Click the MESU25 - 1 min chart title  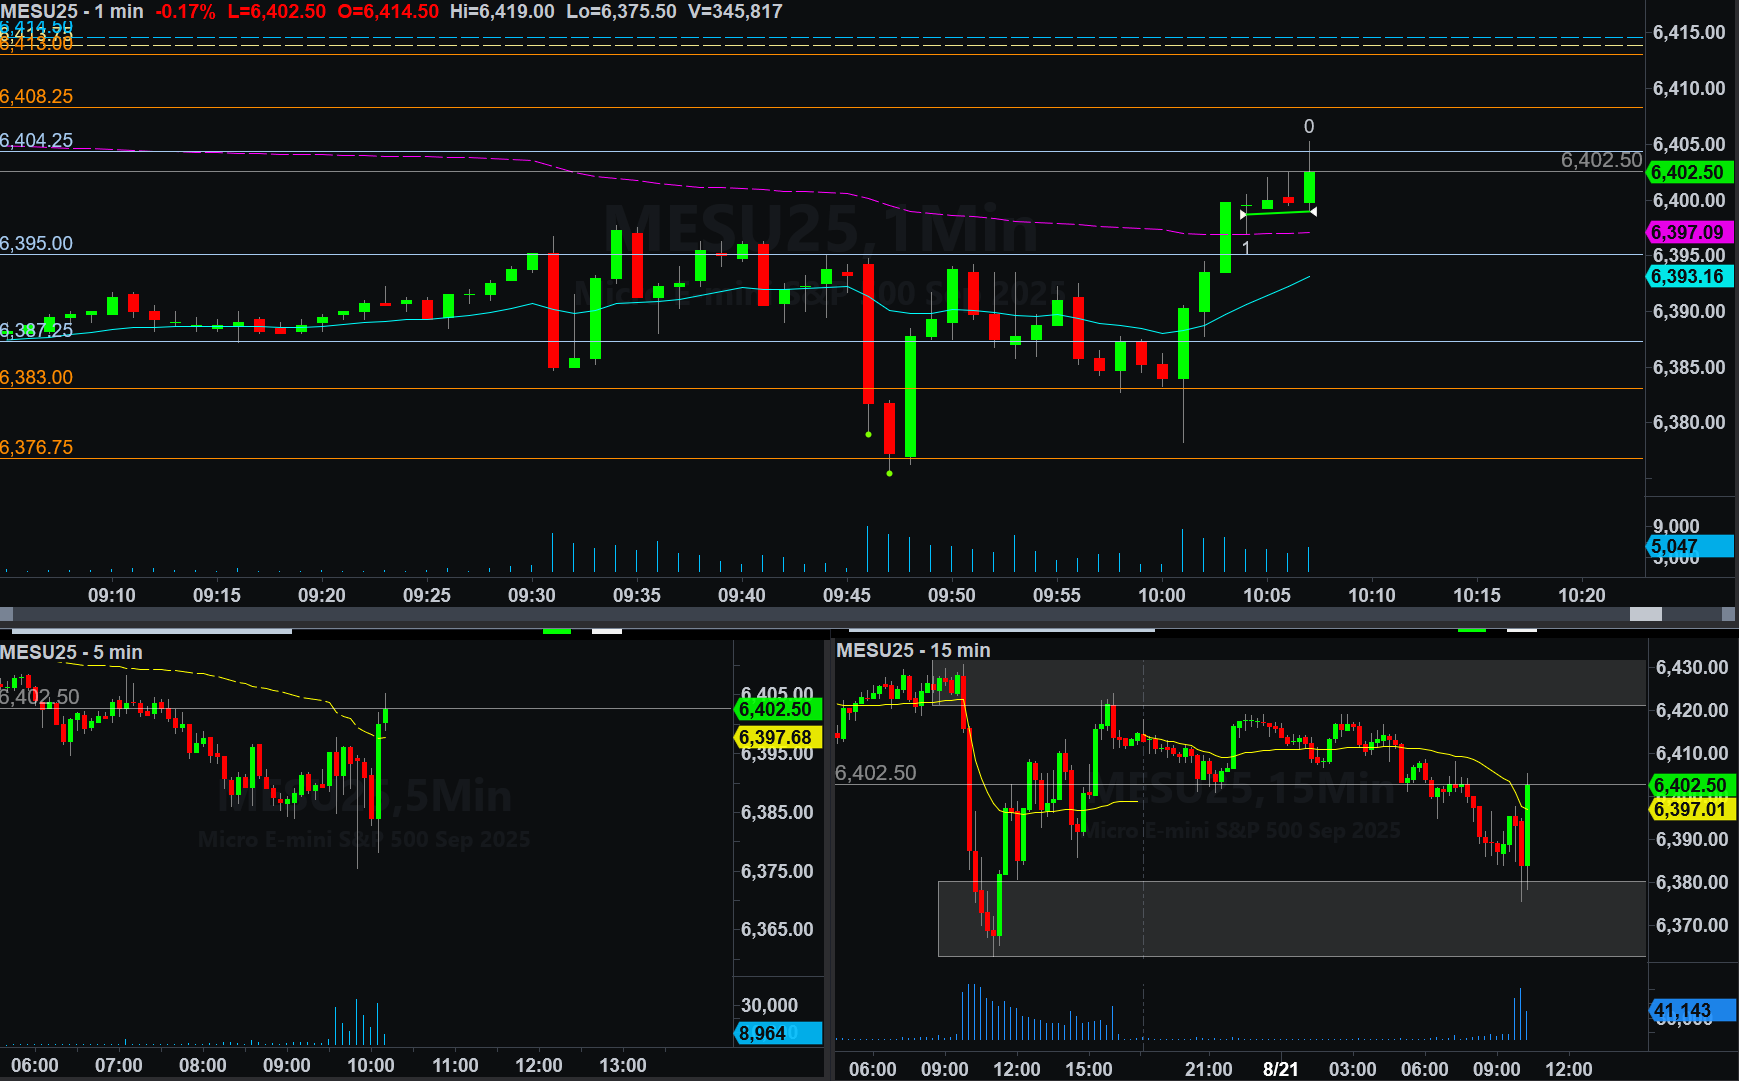(72, 11)
